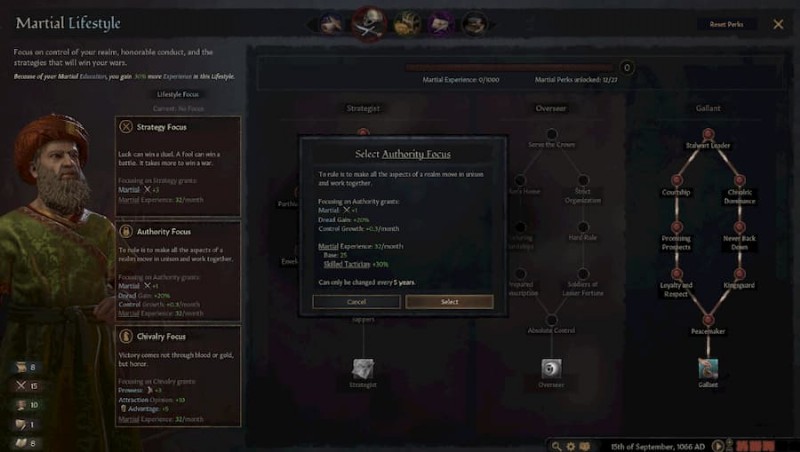Viewport: 800px width, 452px height.
Task: Open the Intrigue lifestyle purple icon
Action: [440, 23]
